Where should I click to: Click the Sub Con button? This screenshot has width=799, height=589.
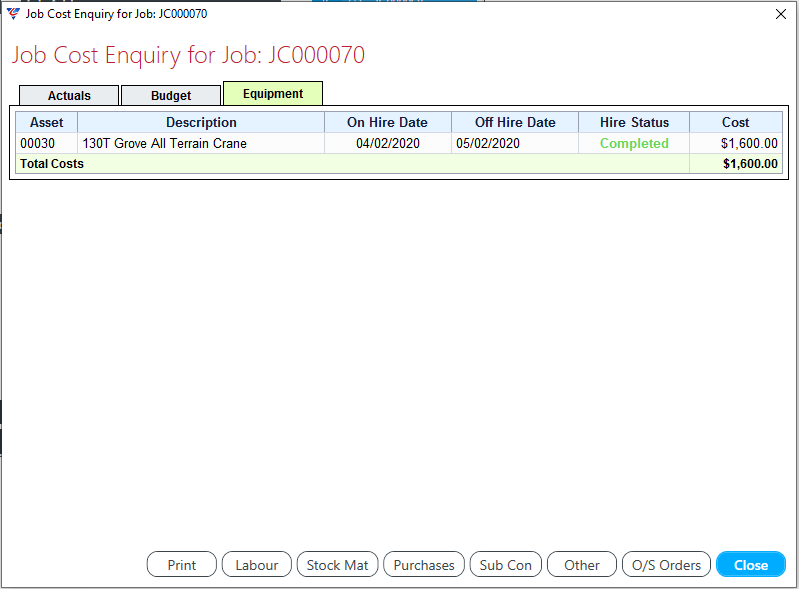click(x=505, y=565)
